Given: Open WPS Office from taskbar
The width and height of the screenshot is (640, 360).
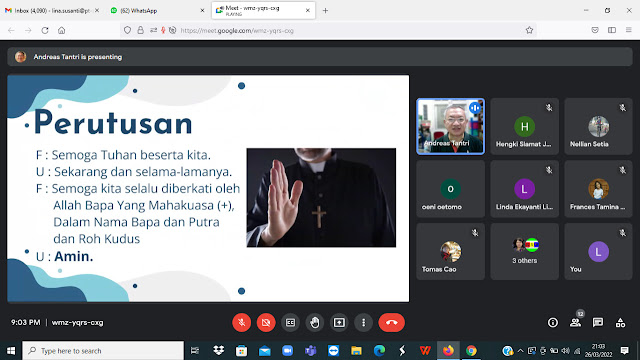Looking at the screenshot, I should [x=425, y=351].
